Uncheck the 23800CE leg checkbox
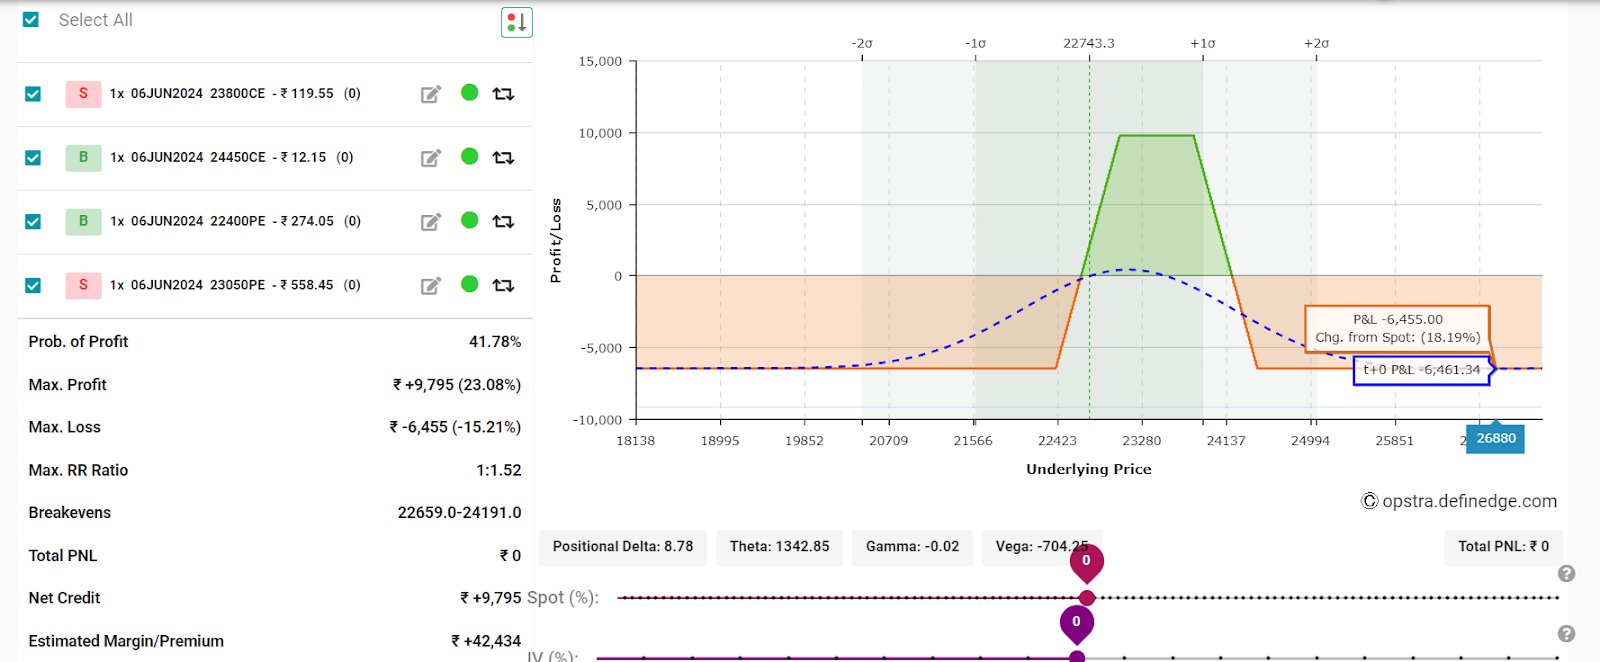 (x=33, y=94)
